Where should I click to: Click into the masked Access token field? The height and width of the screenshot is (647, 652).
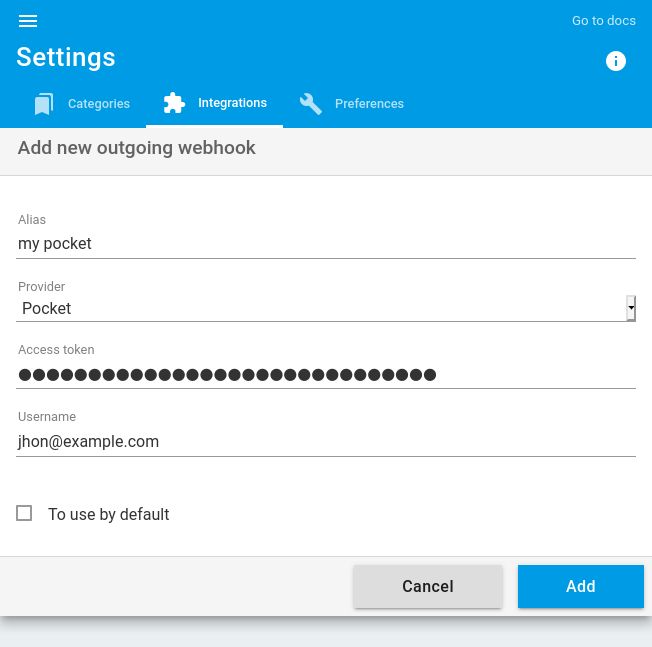coord(326,375)
